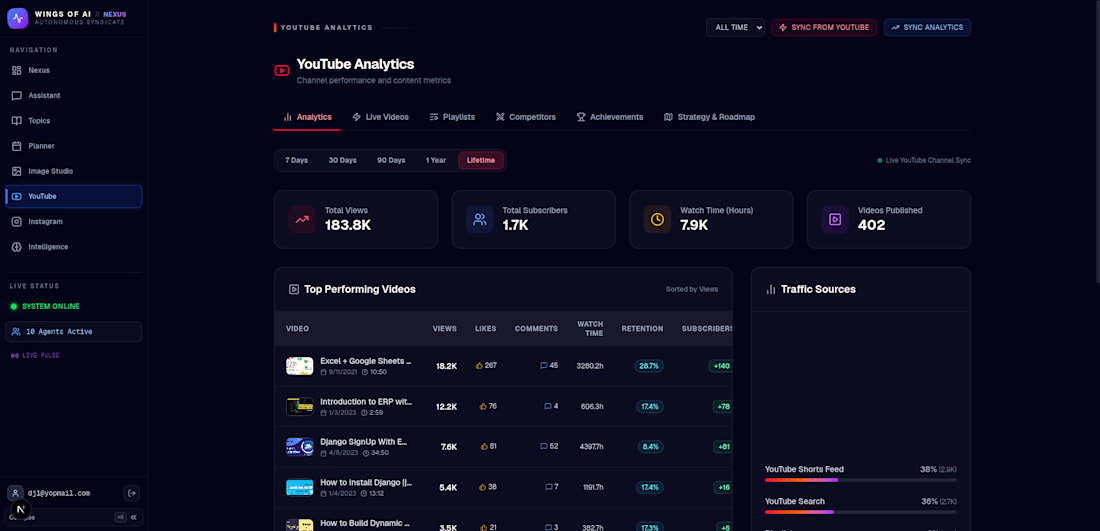Screen dimensions: 1100x531
Task: Click the log out icon beside the email
Action: (x=131, y=493)
